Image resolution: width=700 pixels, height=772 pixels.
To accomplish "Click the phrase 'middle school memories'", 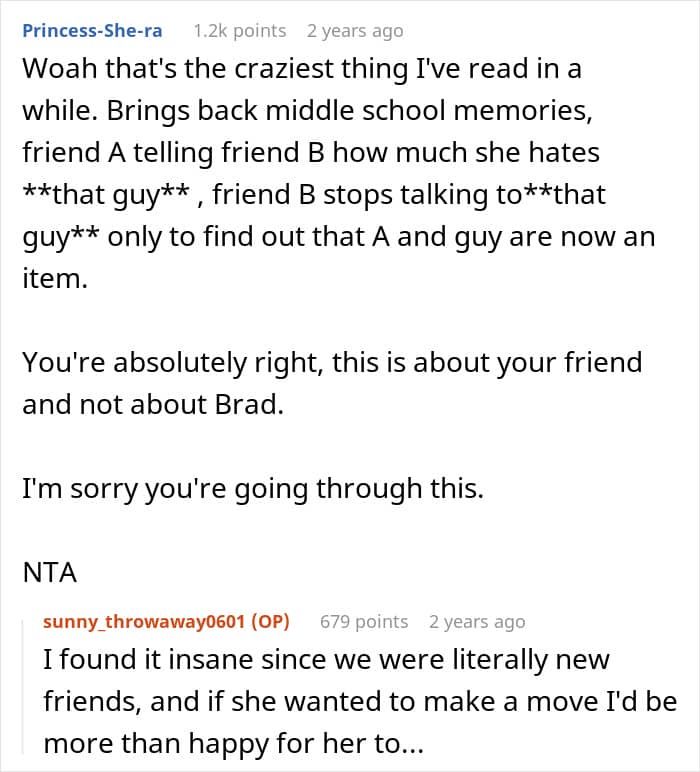I will [x=428, y=110].
